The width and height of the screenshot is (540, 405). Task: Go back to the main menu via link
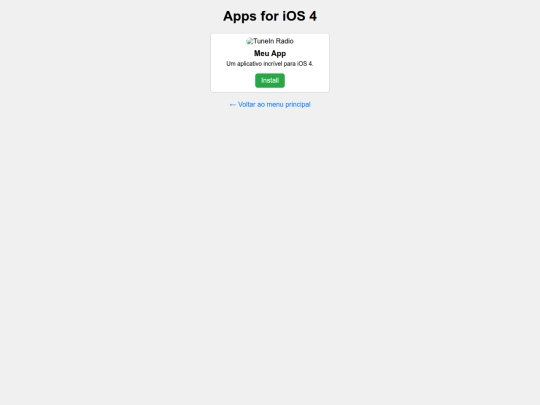[x=270, y=104]
